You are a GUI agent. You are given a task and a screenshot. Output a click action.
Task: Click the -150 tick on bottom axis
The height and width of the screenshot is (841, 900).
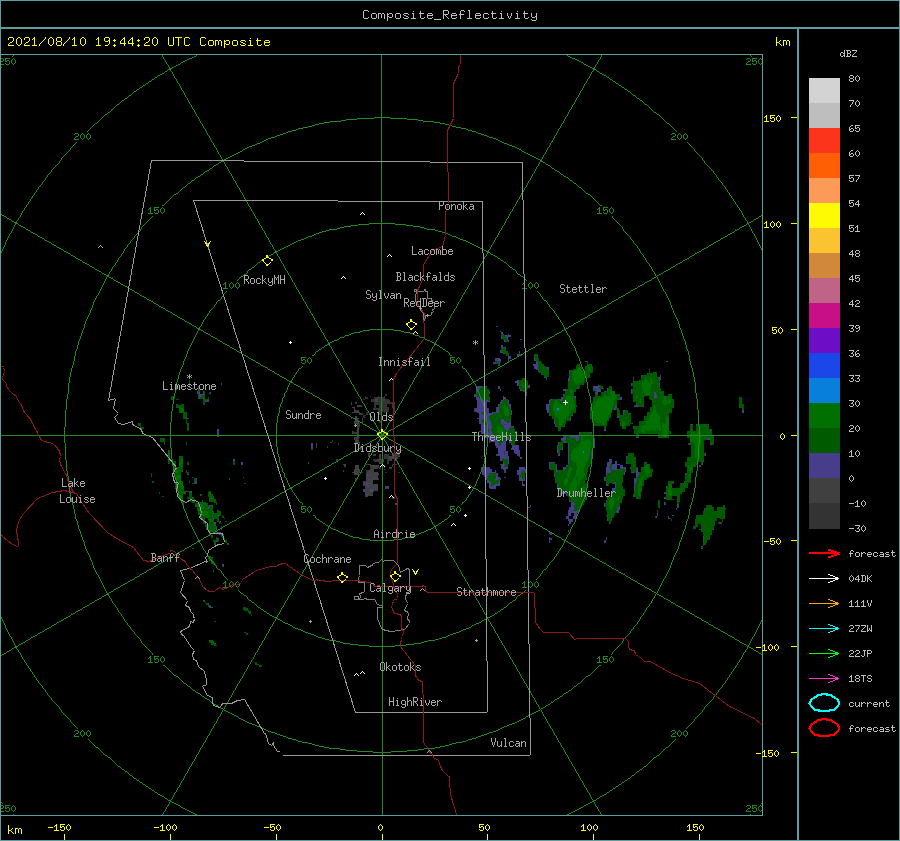pyautogui.click(x=59, y=827)
